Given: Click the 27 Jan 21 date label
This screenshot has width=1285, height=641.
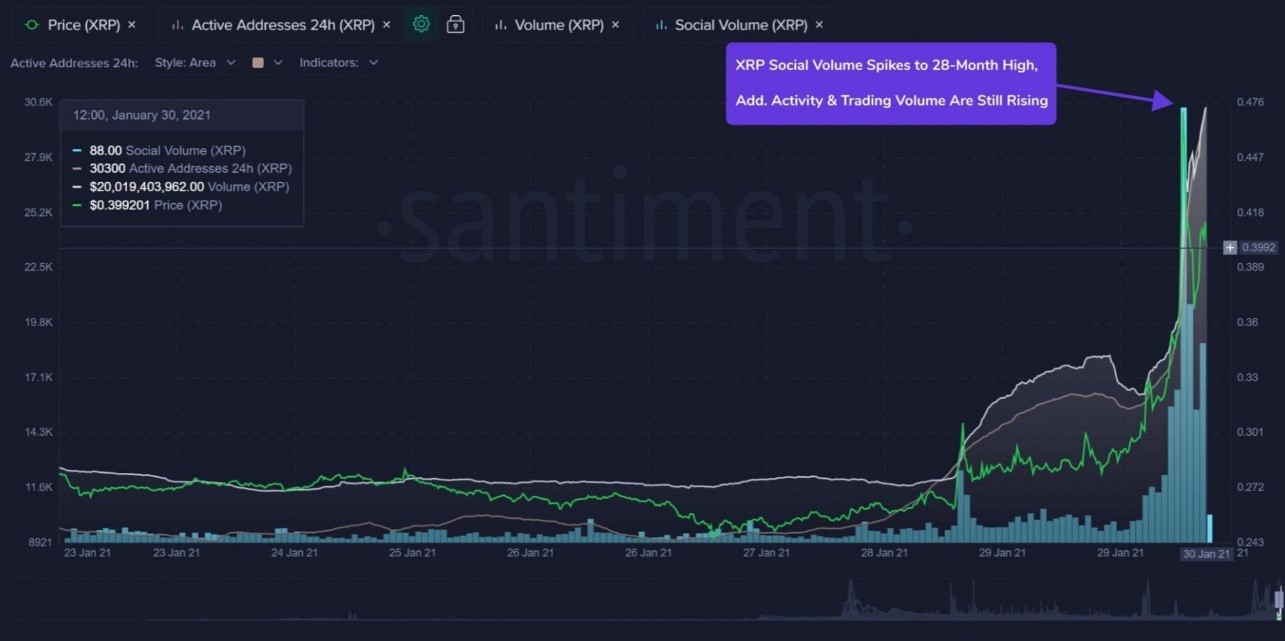Looking at the screenshot, I should pos(766,553).
